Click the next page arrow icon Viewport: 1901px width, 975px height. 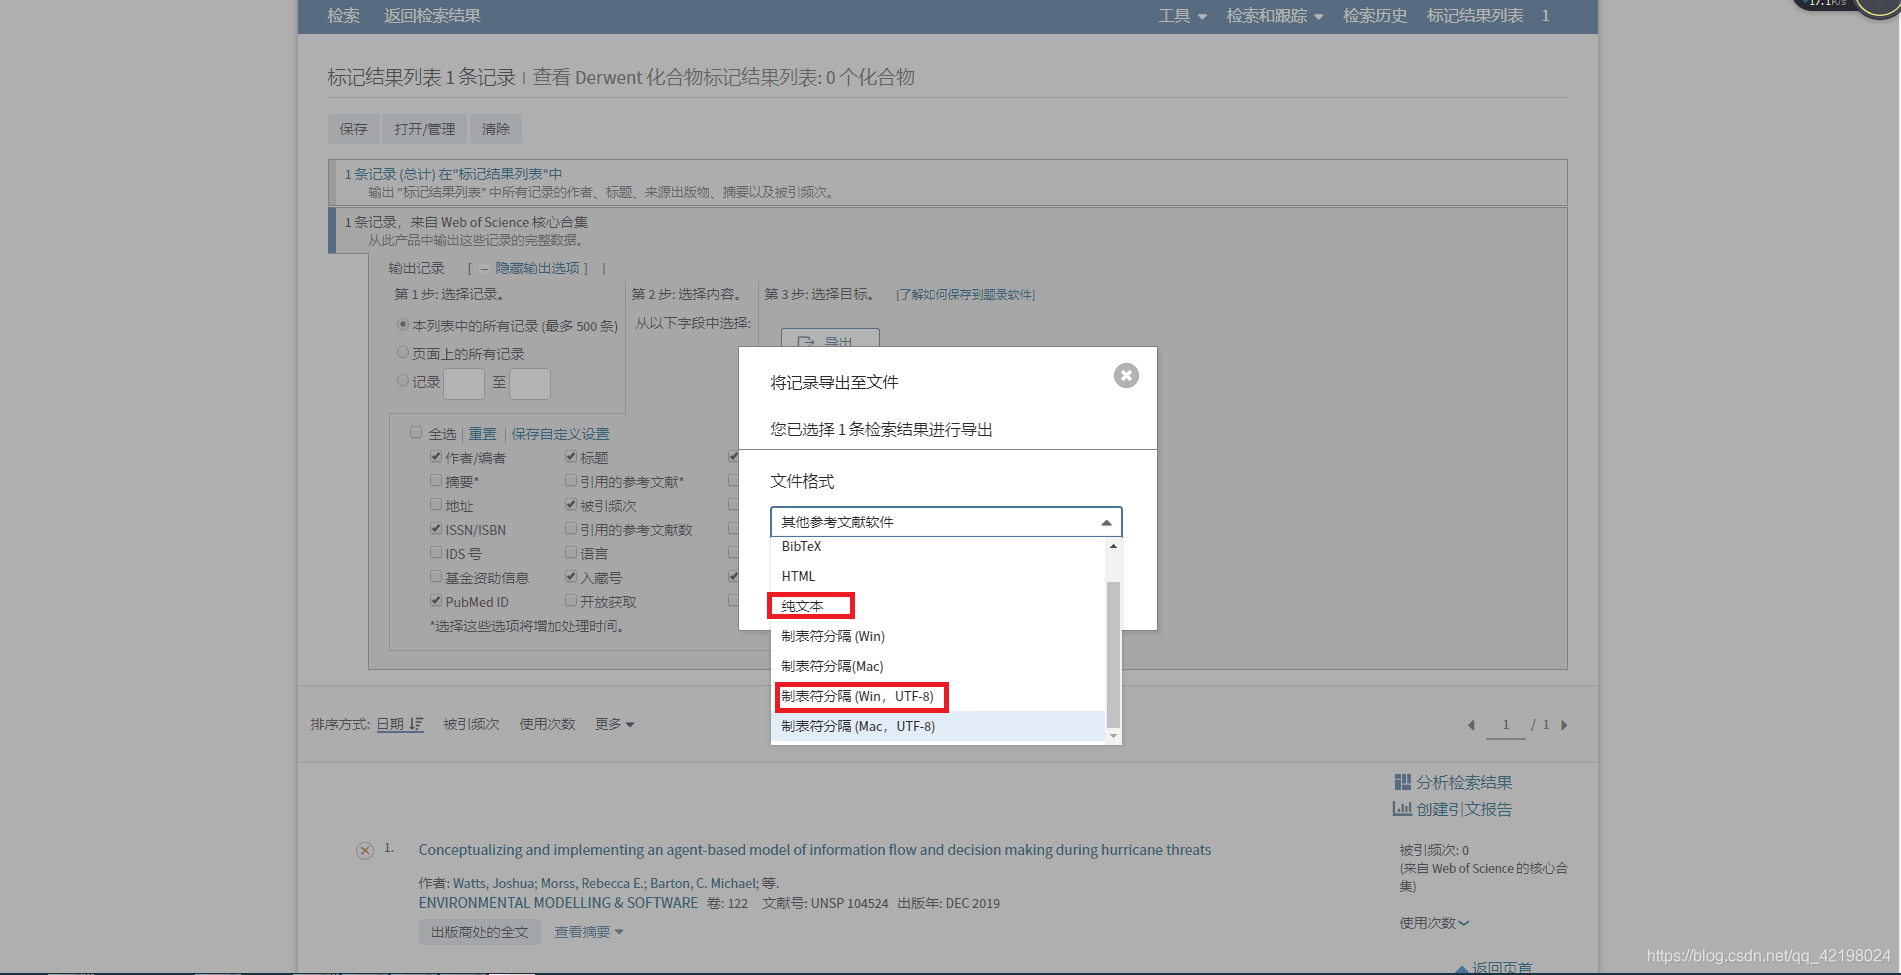click(1564, 725)
